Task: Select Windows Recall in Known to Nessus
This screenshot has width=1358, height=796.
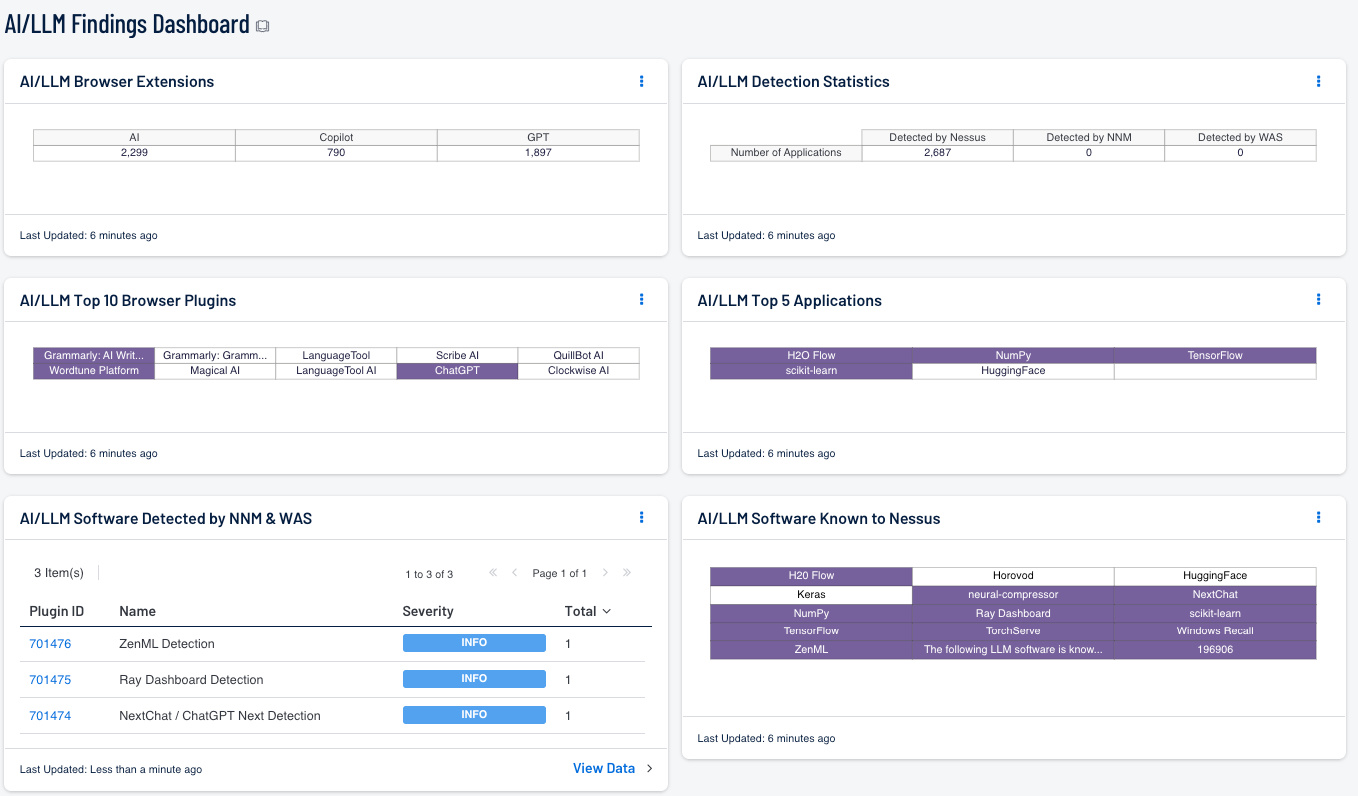Action: pos(1215,631)
